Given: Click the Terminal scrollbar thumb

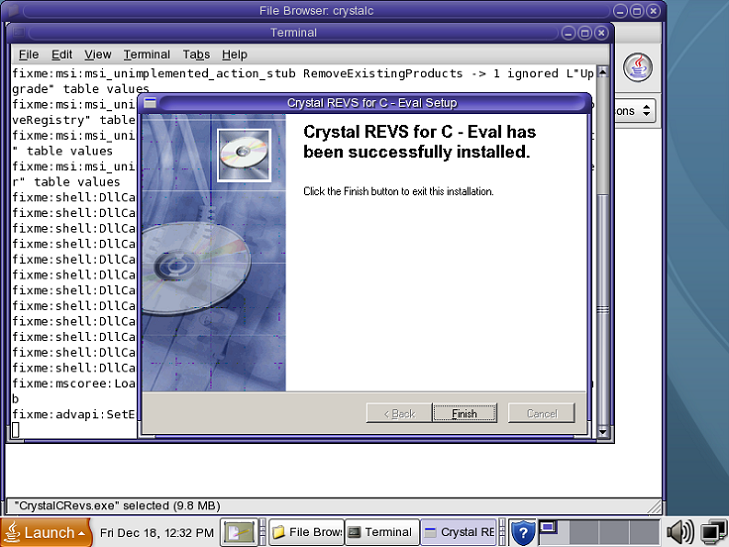Looking at the screenshot, I should click(x=603, y=310).
